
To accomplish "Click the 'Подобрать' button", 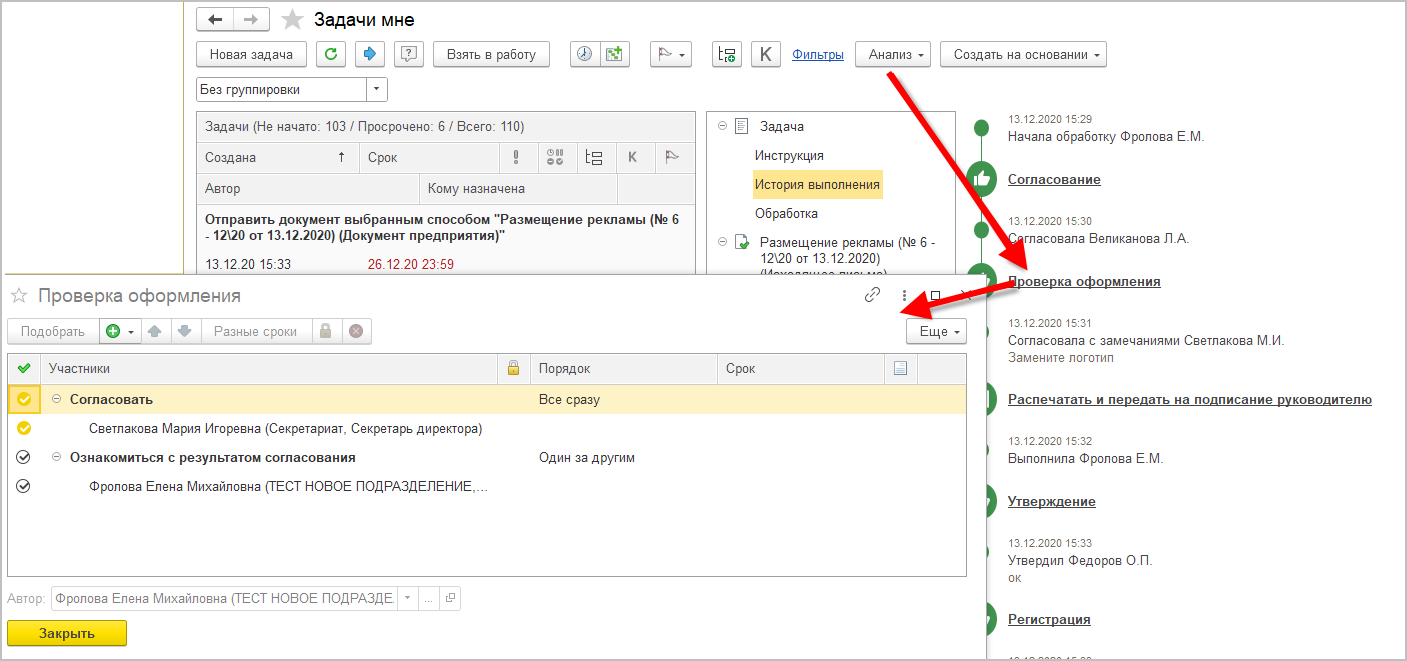I will tap(53, 331).
